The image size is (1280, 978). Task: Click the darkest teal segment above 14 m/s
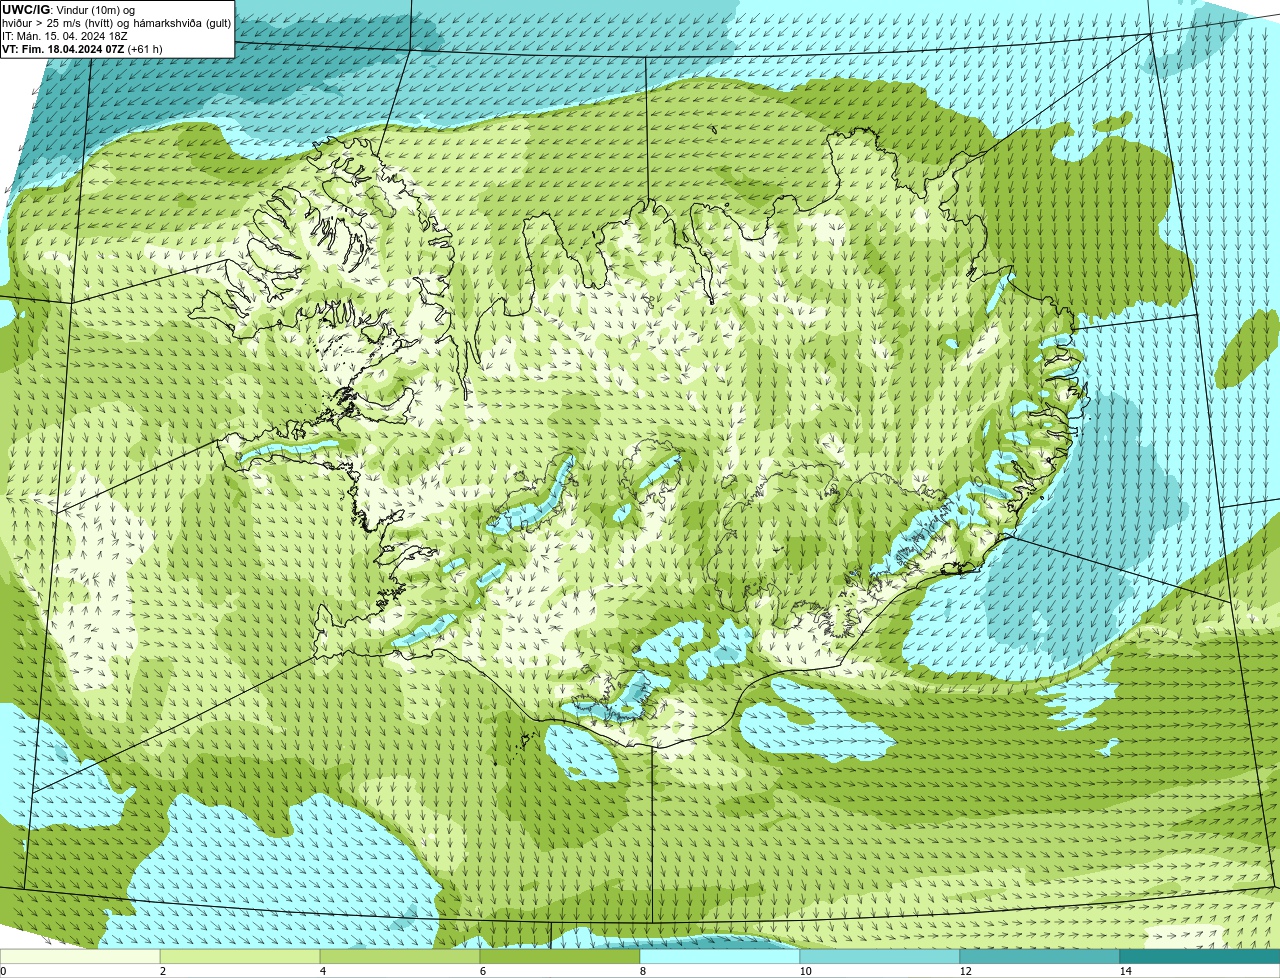(x=1200, y=956)
